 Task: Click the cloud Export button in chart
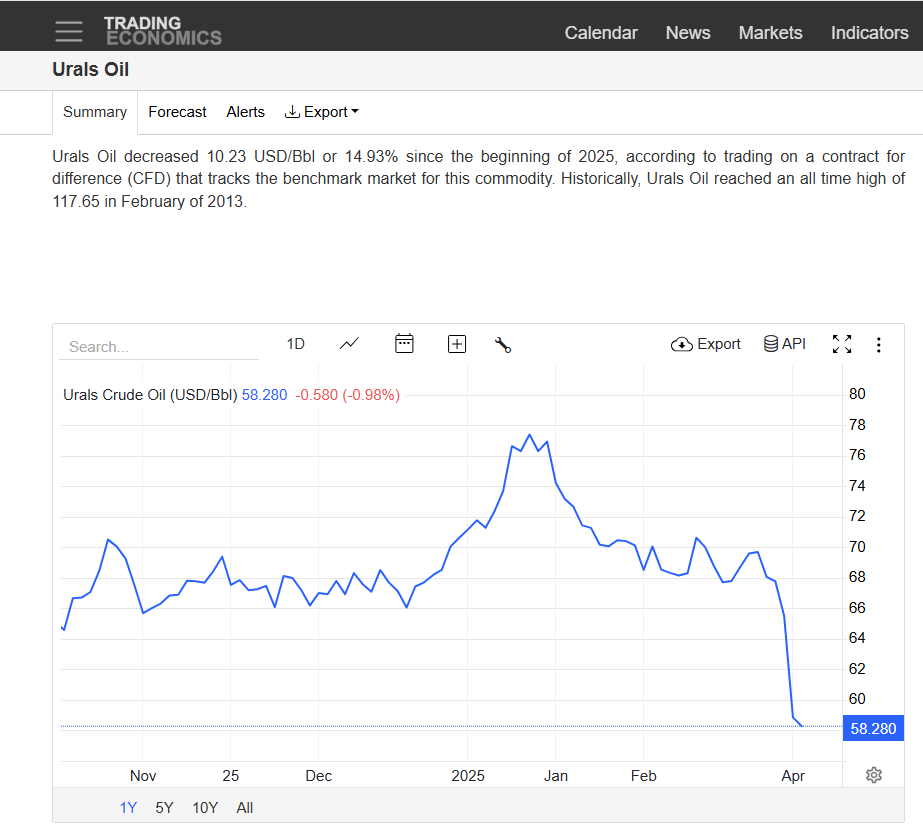coord(705,344)
